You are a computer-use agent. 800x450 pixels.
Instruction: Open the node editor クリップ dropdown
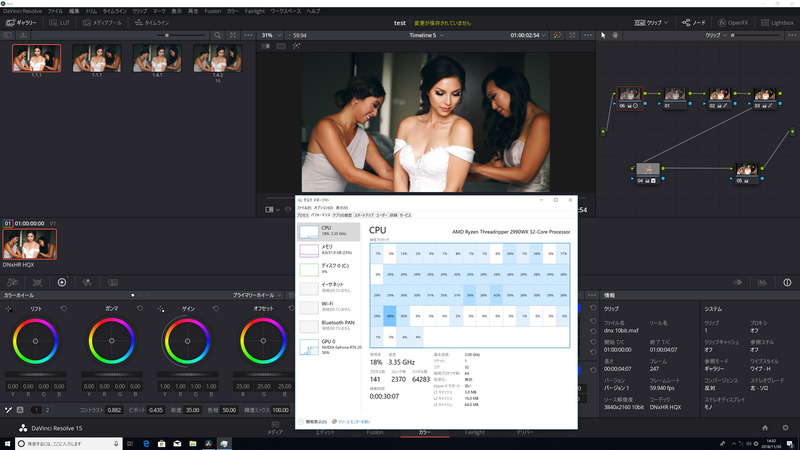tap(715, 35)
